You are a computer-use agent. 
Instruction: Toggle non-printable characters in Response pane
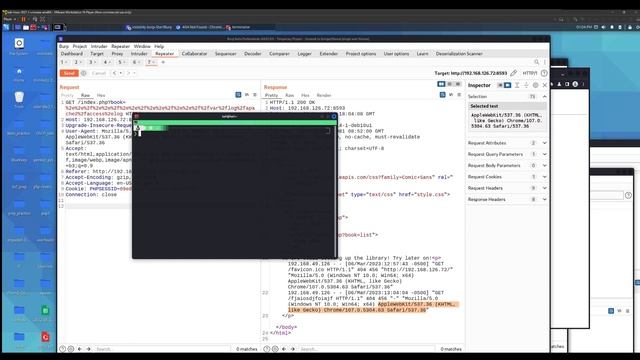click(451, 95)
